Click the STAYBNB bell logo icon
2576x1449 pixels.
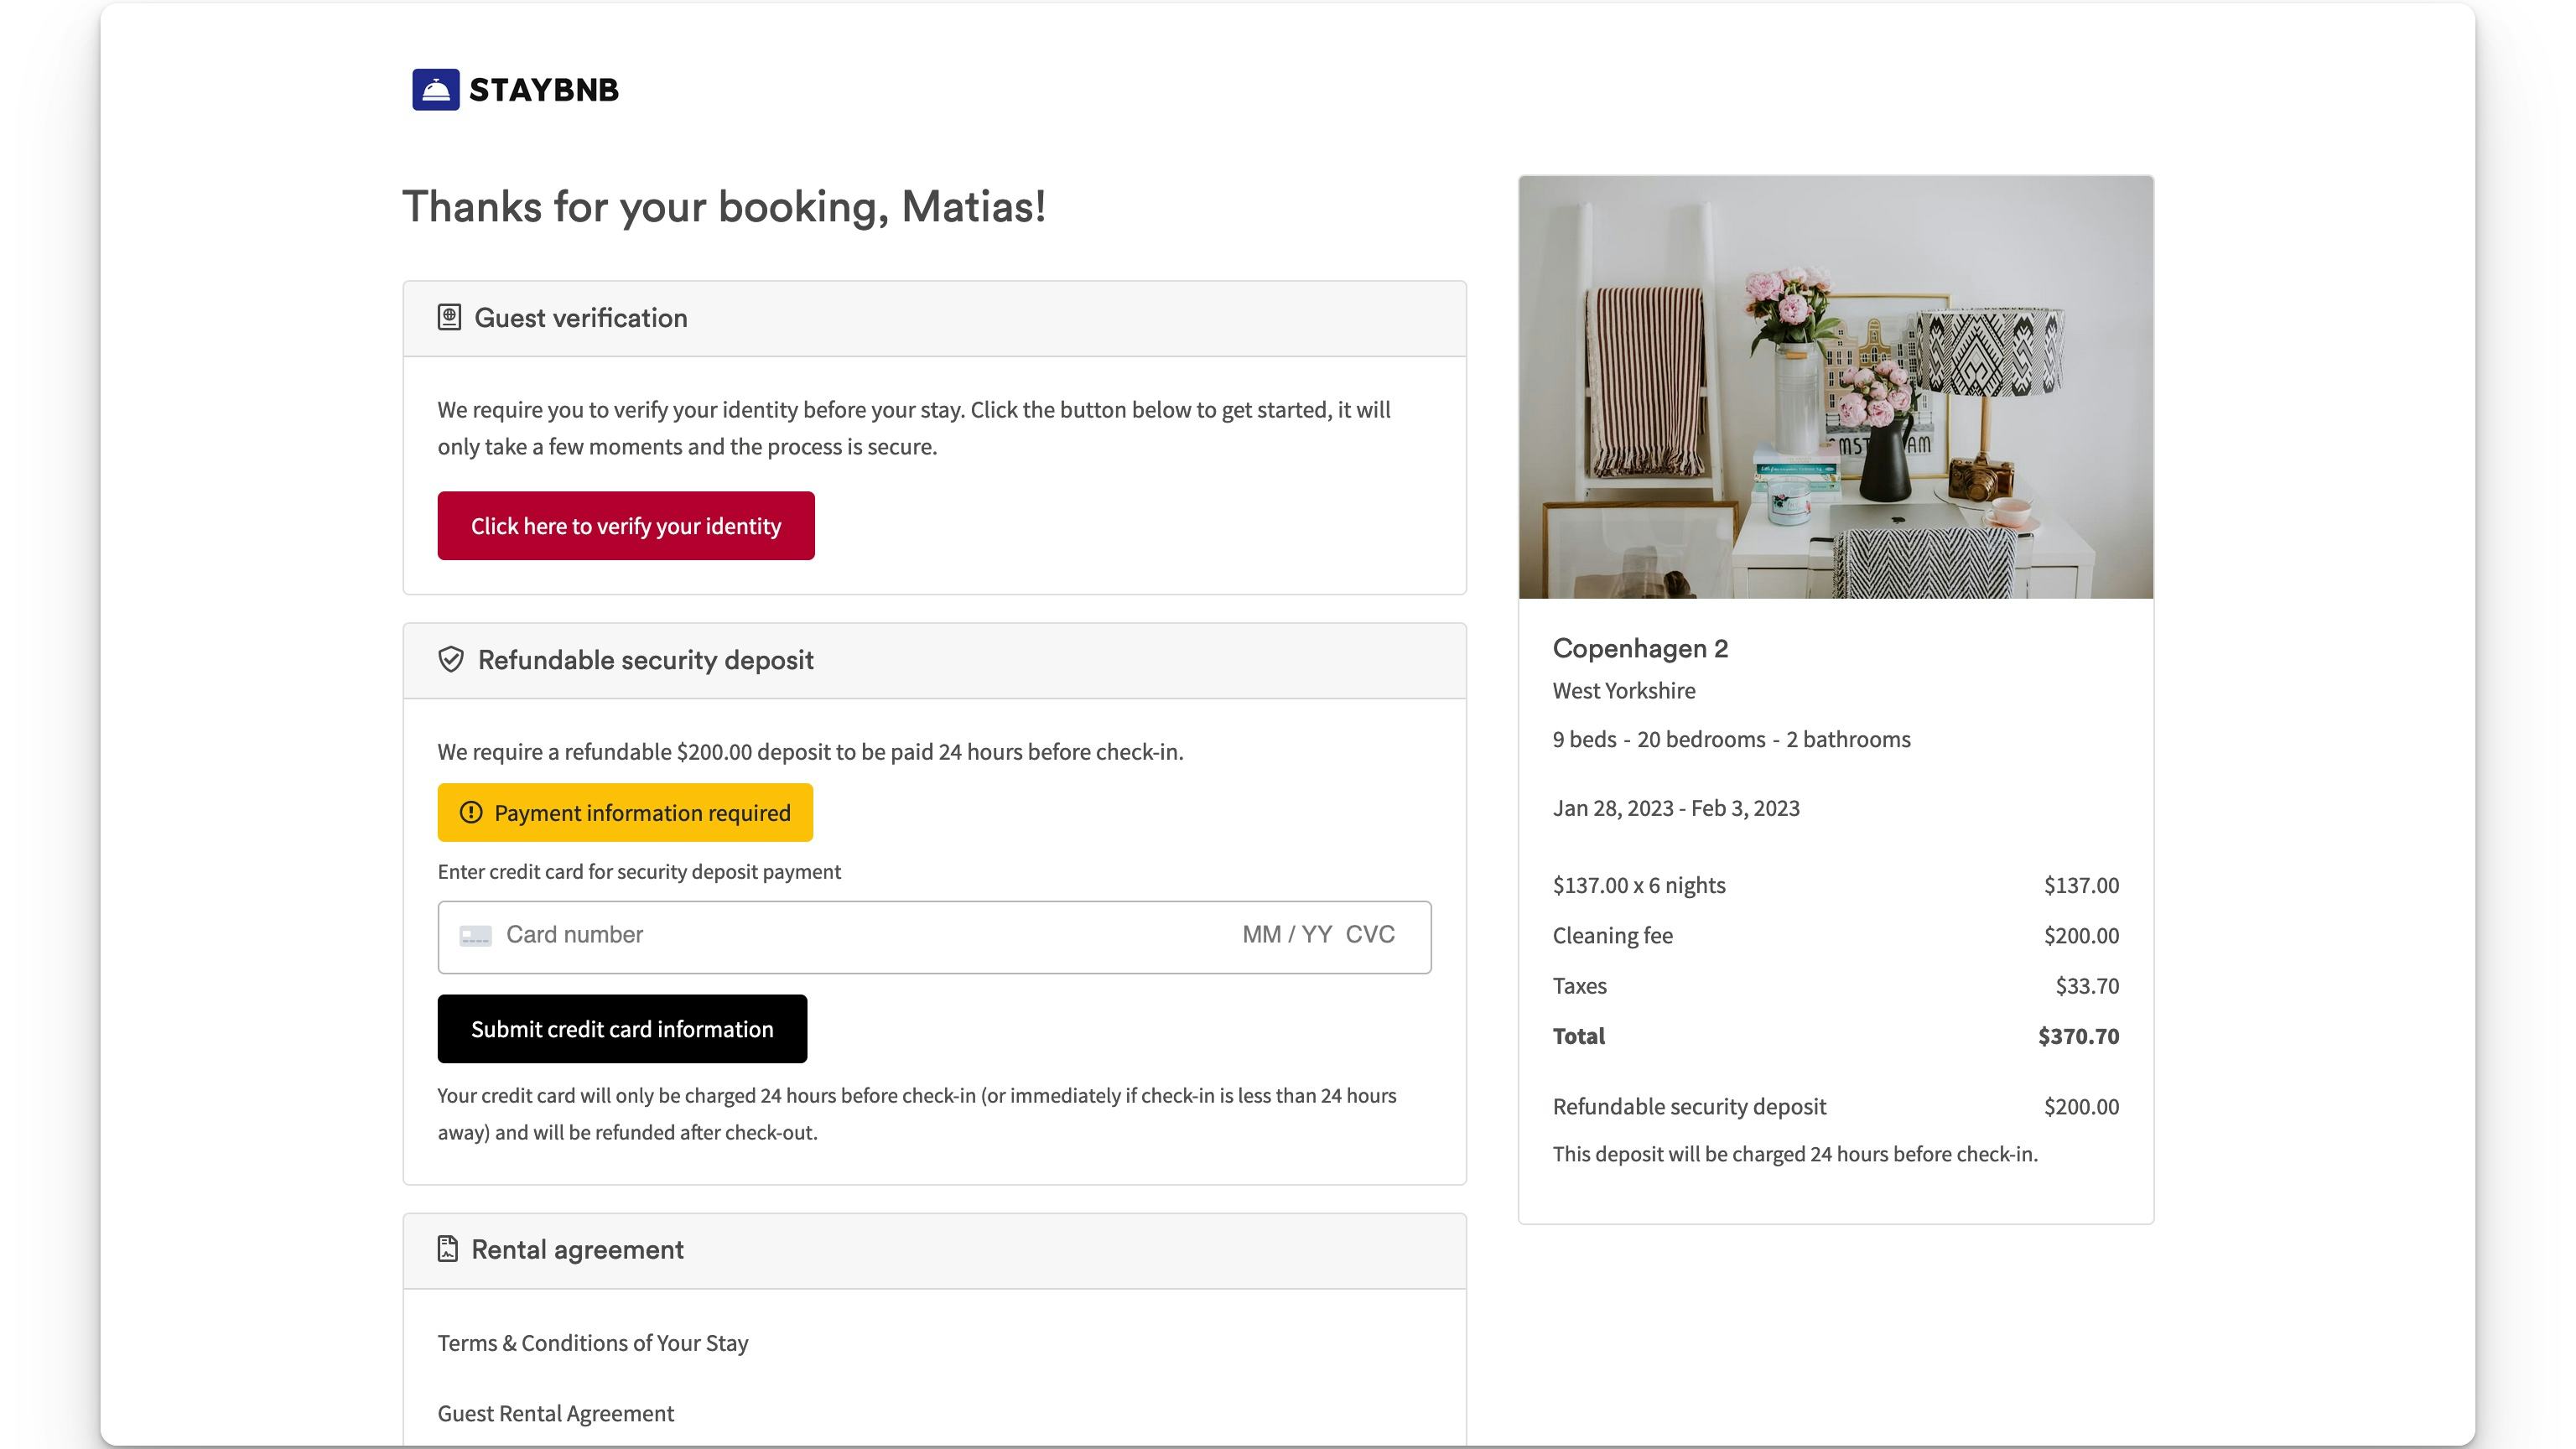435,90
